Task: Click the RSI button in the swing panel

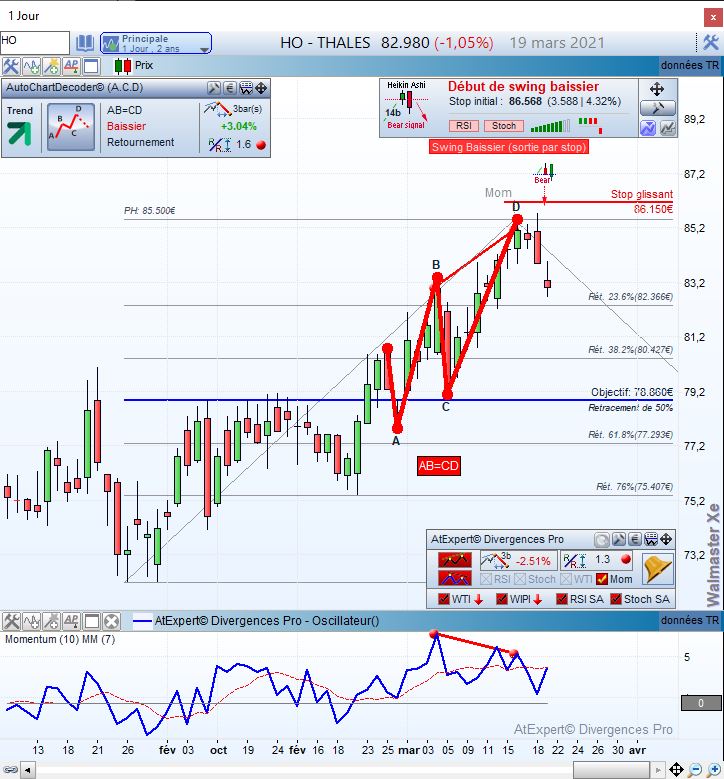Action: tap(464, 126)
